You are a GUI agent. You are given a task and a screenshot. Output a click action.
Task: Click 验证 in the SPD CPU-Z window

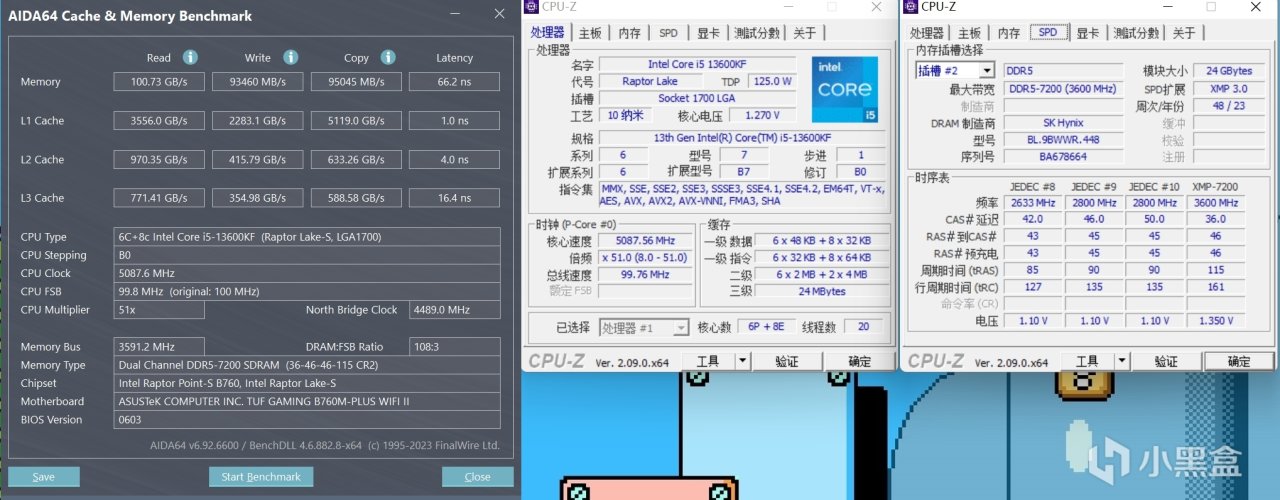point(1166,361)
